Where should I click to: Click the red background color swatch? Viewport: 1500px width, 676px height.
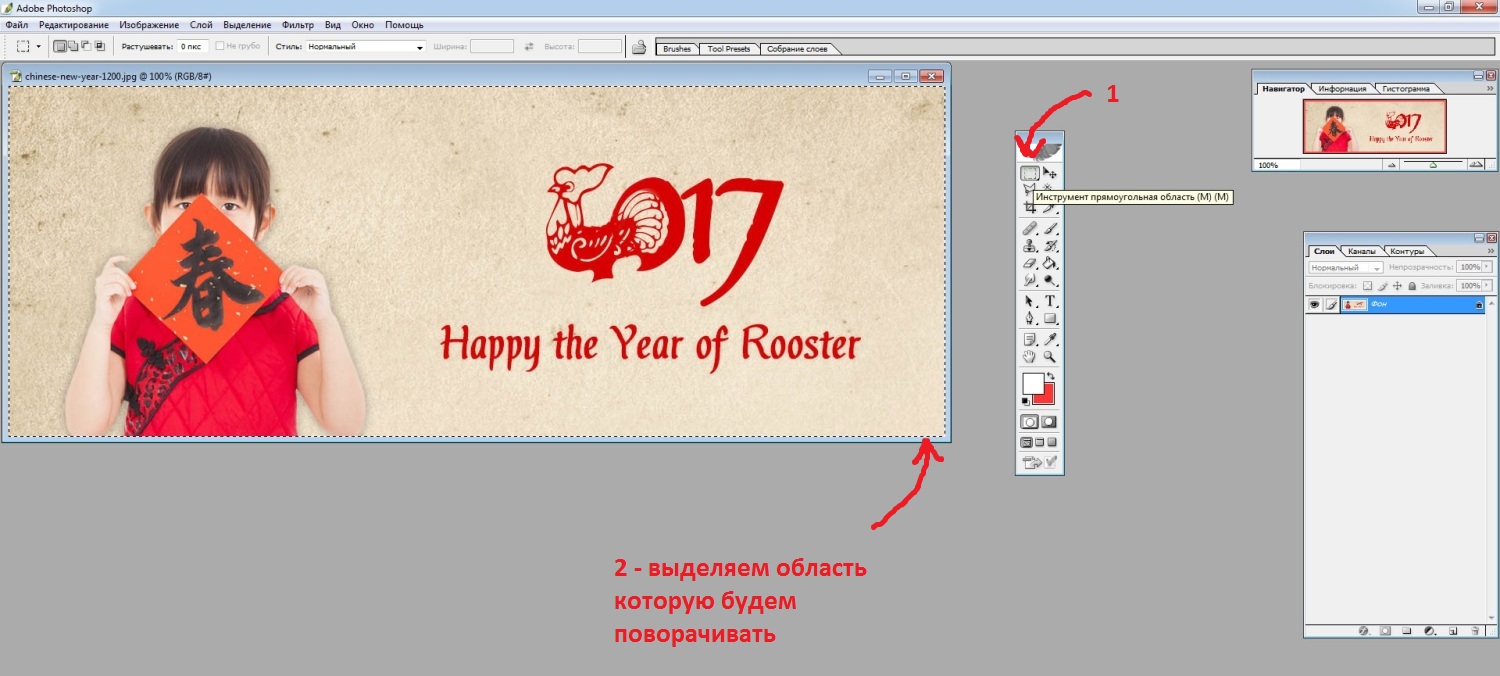(x=1046, y=394)
